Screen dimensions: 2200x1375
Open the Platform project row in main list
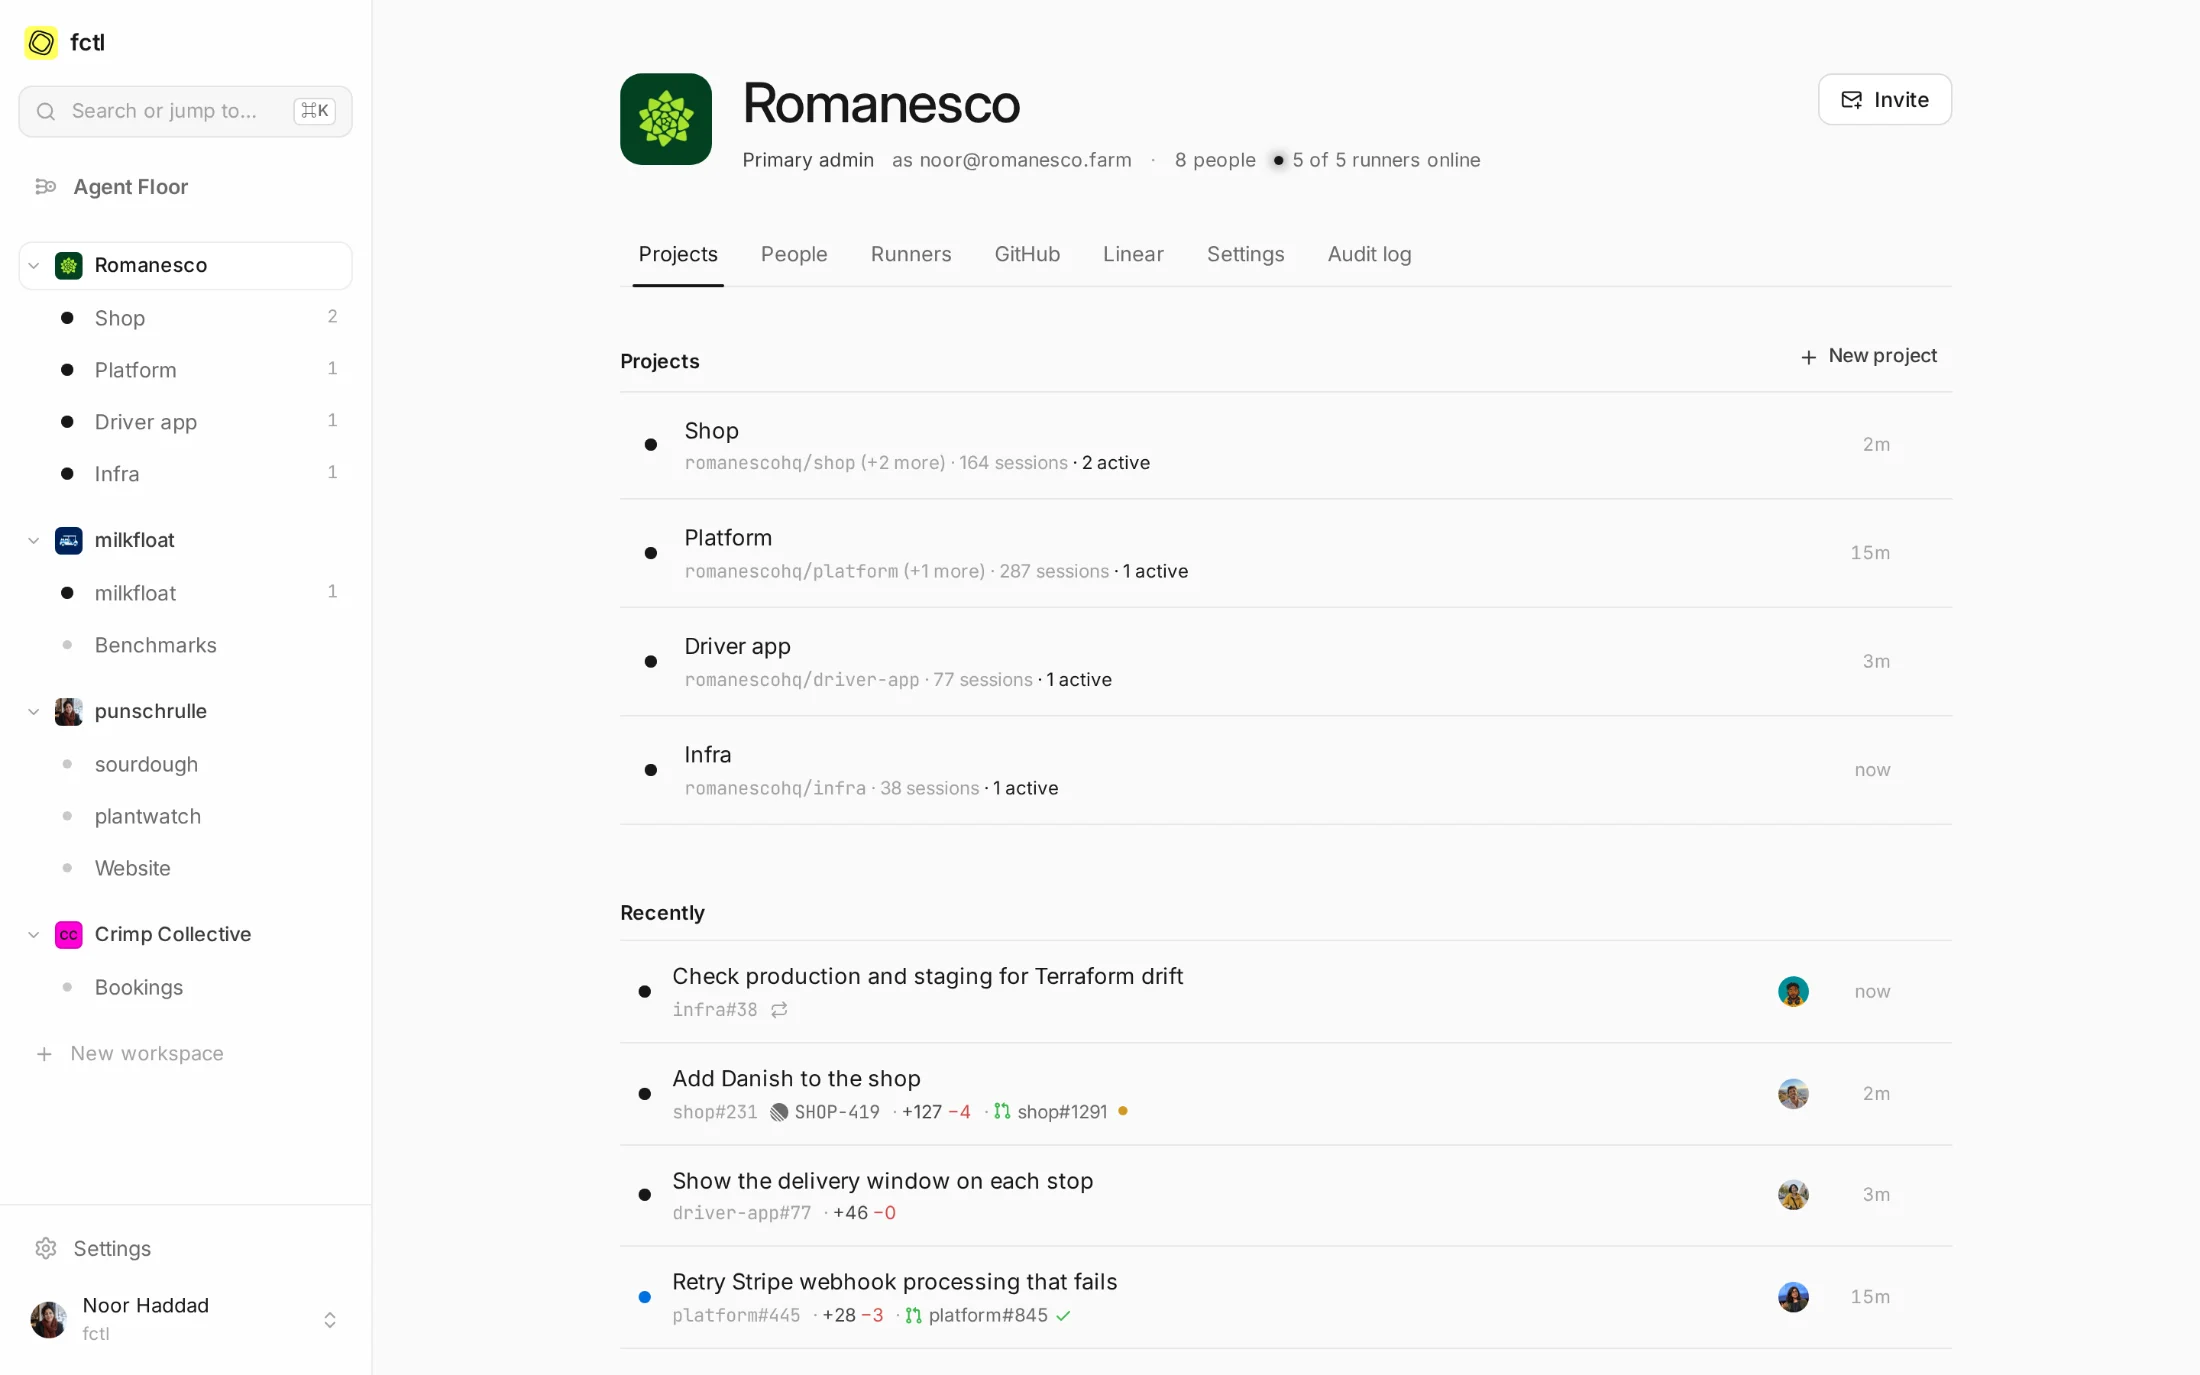click(1285, 553)
